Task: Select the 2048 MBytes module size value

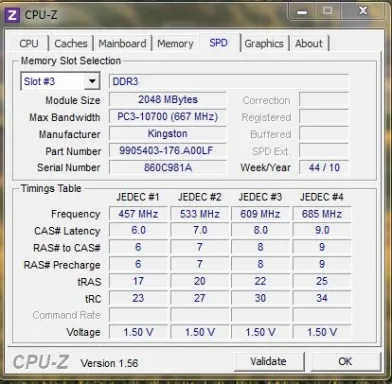Action: point(168,100)
